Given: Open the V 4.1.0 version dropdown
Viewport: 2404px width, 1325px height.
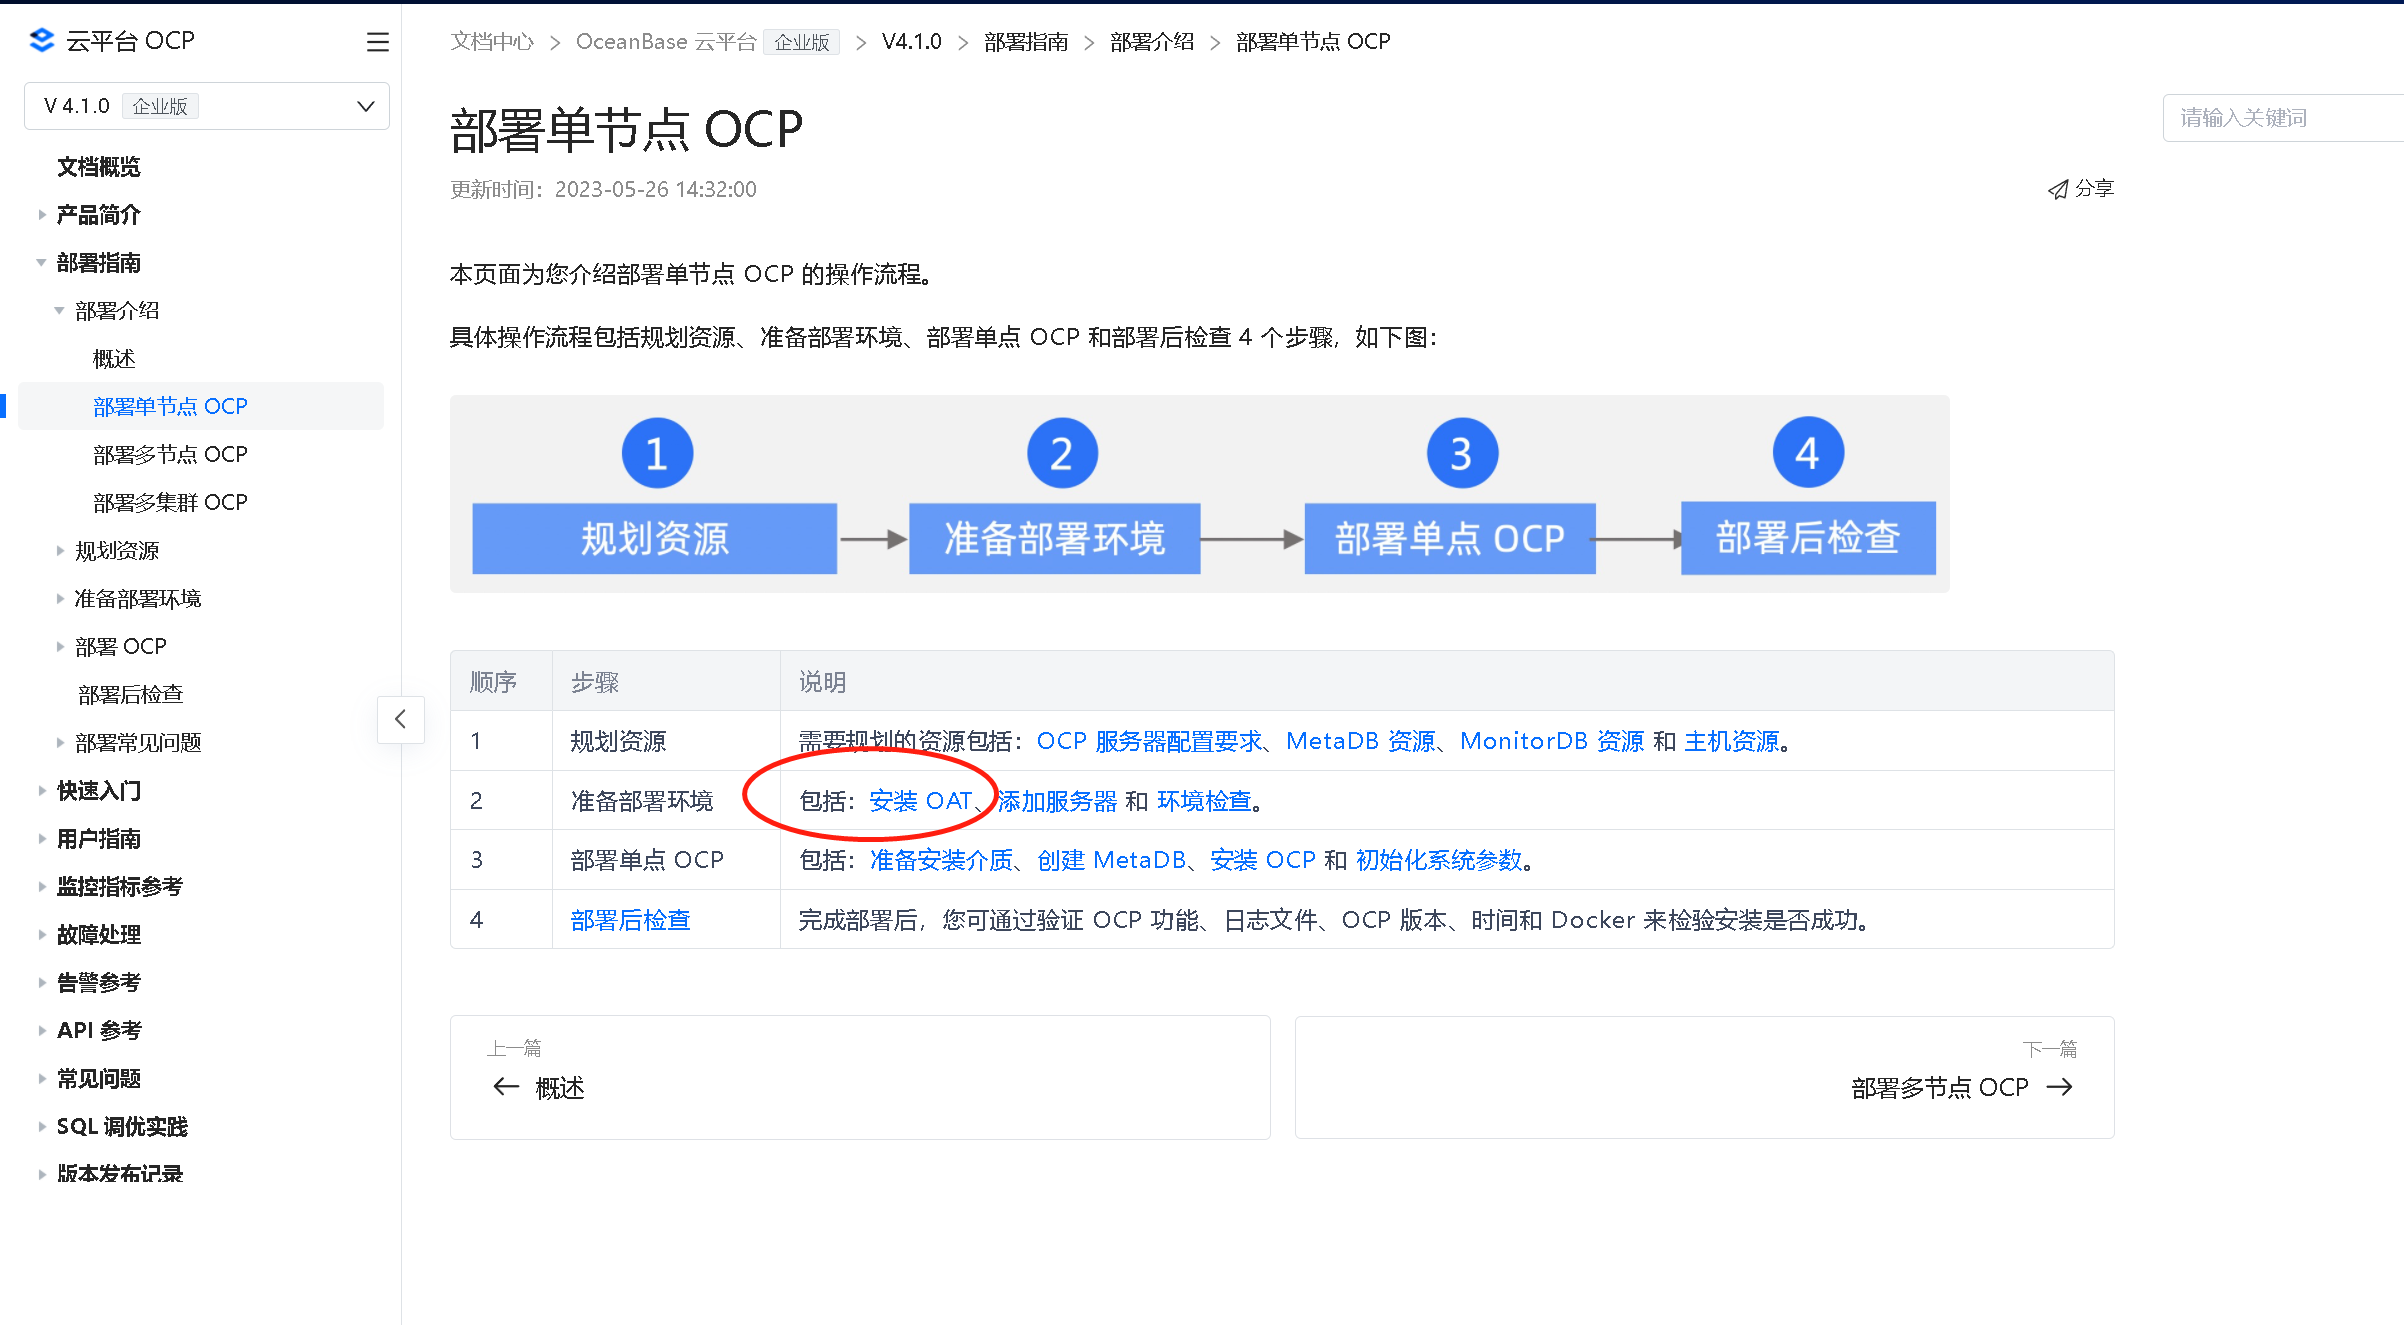Looking at the screenshot, I should (207, 106).
